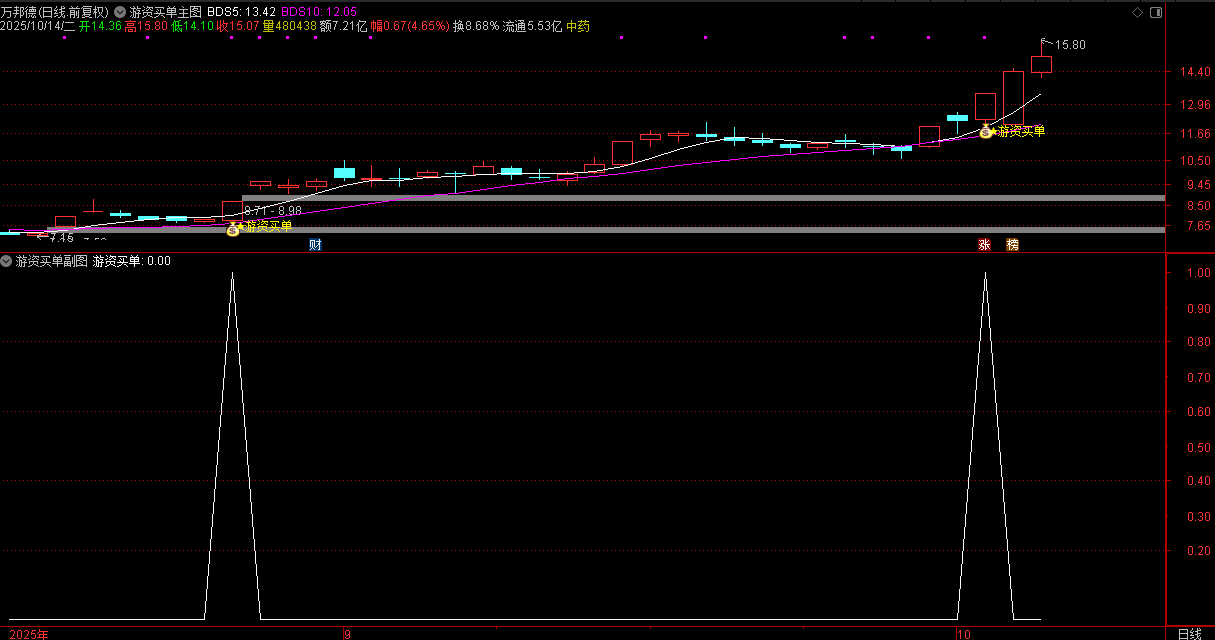This screenshot has height=640, width=1215.
Task: Click the money bag icon near 8.71
Action: click(x=232, y=230)
